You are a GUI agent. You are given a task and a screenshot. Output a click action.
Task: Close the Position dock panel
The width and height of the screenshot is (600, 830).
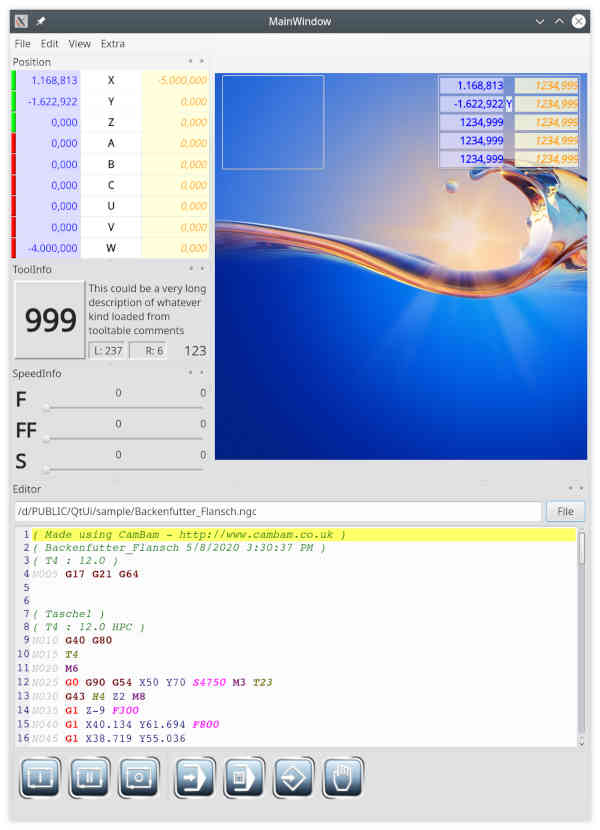[202, 61]
